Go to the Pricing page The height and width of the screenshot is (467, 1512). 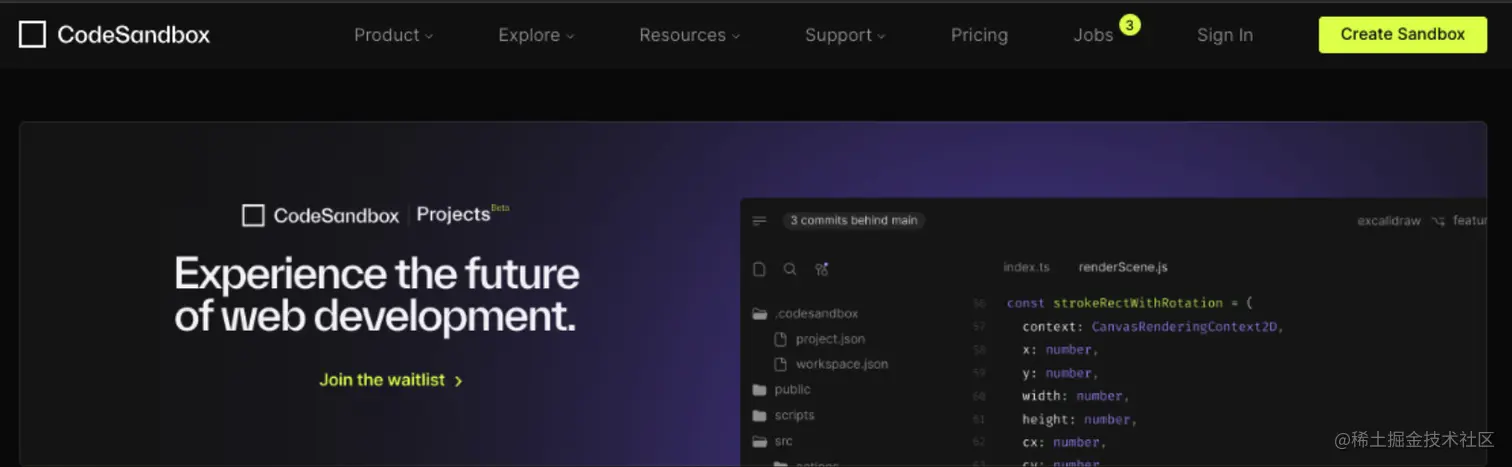tap(979, 35)
